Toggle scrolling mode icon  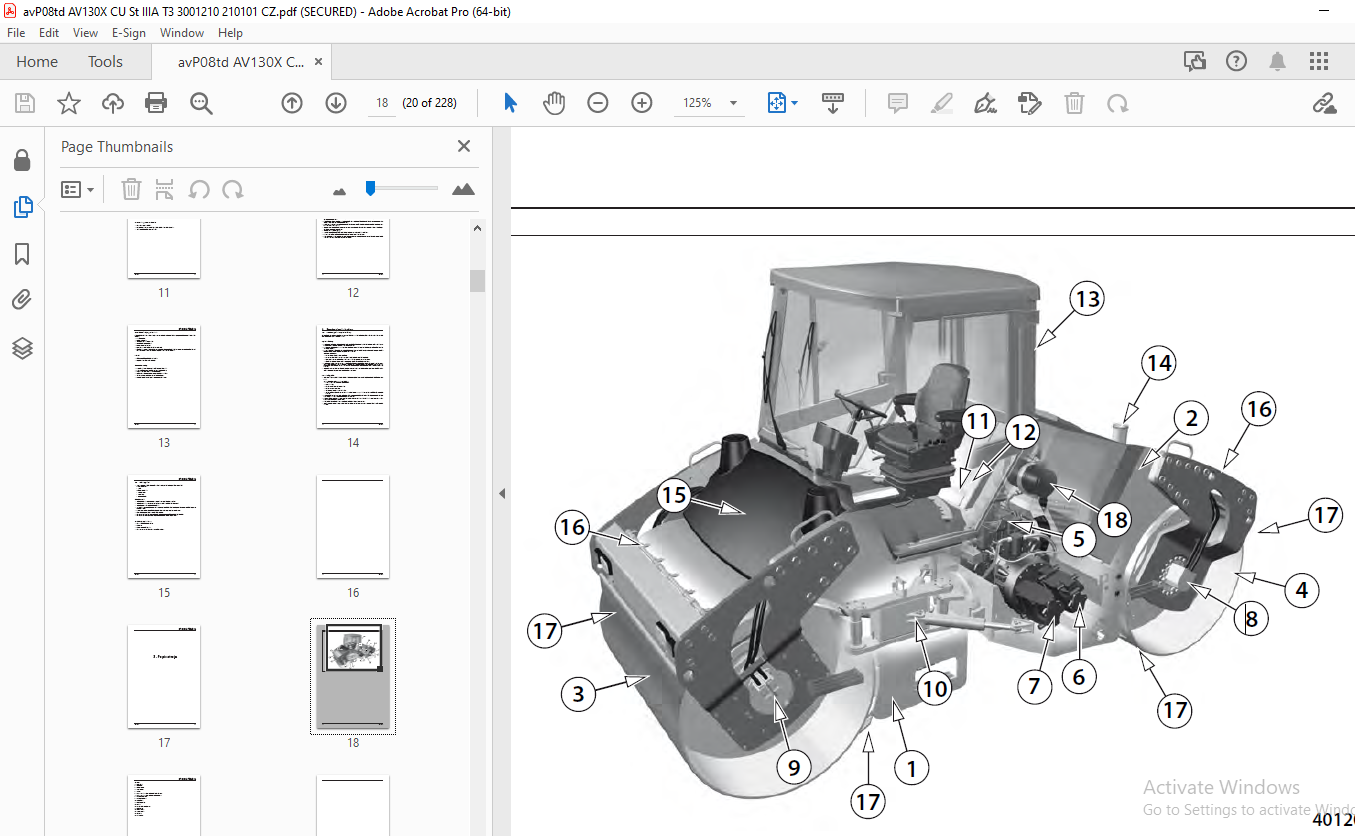833,103
